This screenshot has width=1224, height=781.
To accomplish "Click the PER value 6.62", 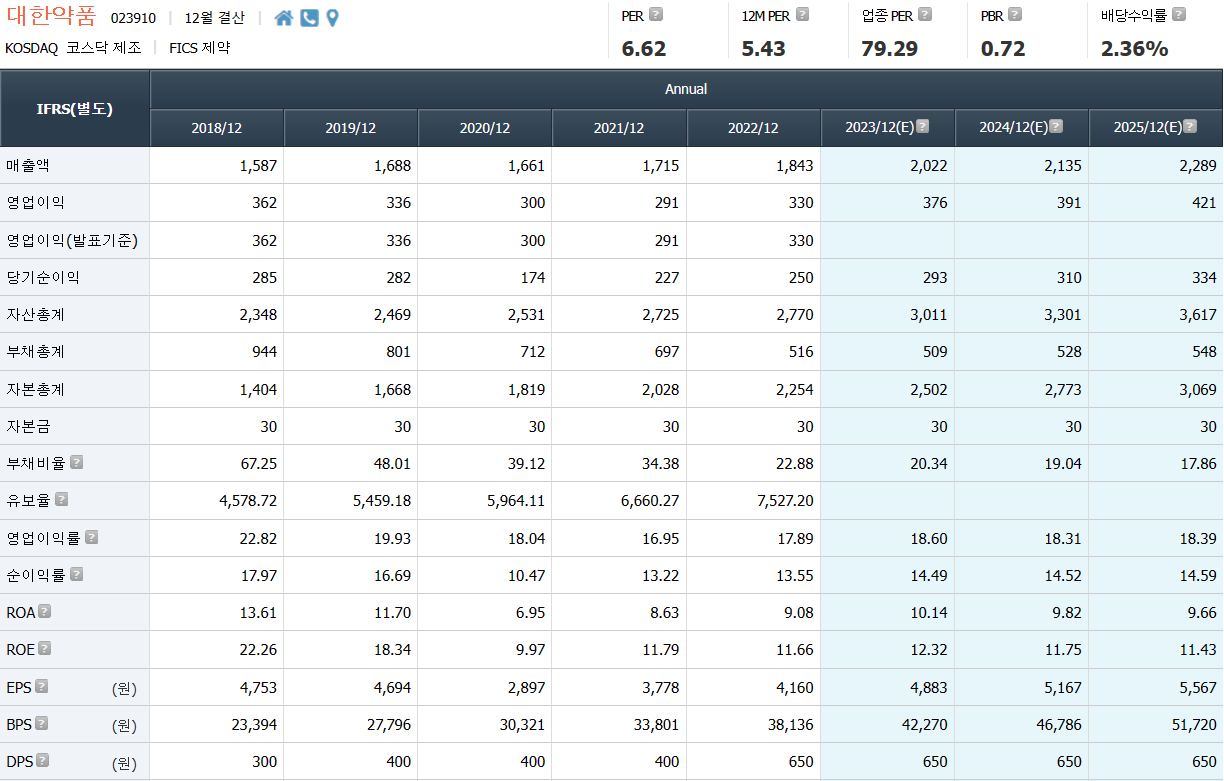I will [x=644, y=48].
